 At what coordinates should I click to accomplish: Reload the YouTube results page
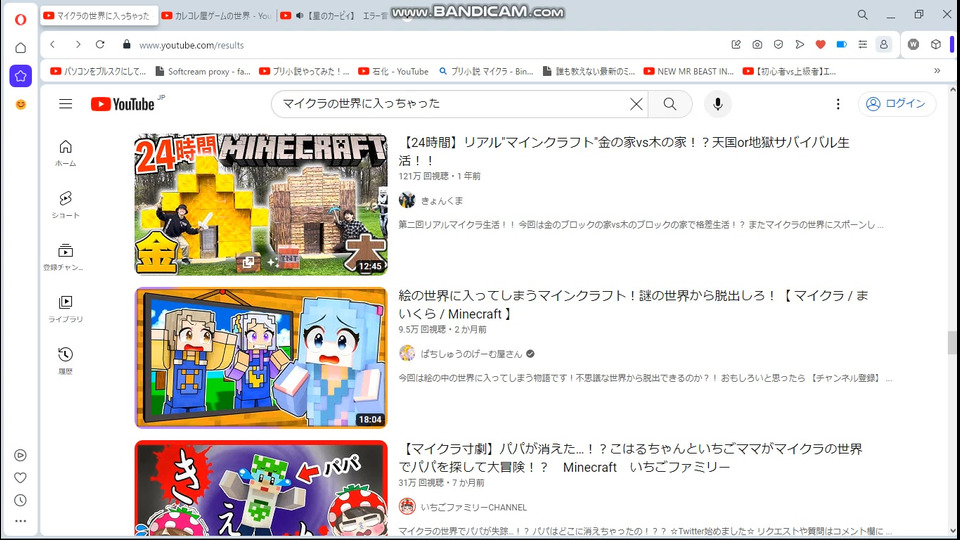pos(100,45)
